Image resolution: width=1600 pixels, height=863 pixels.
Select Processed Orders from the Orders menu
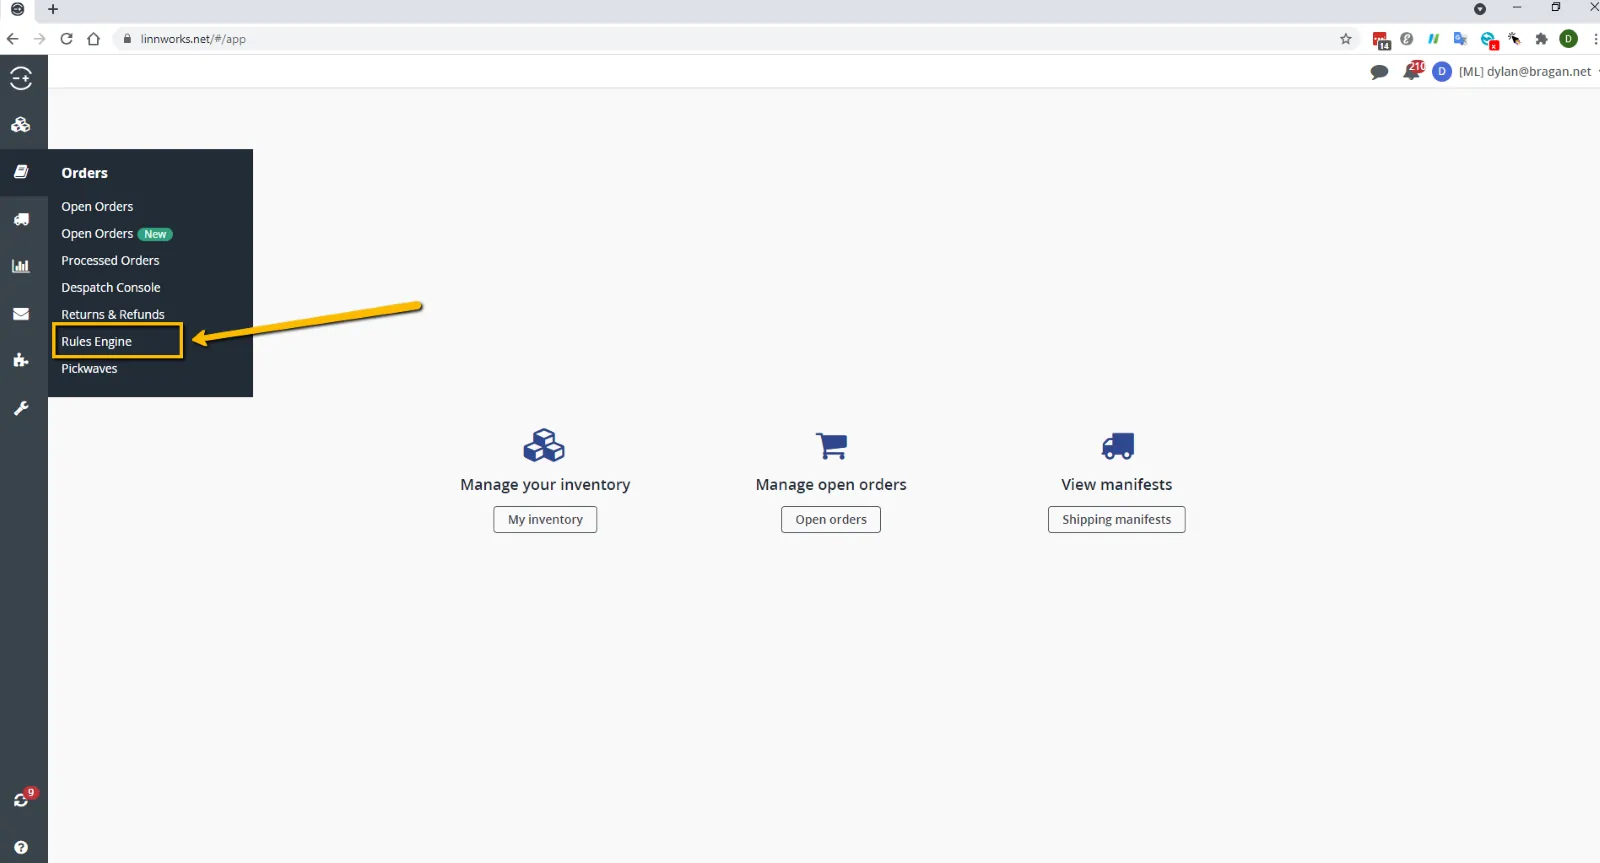tap(110, 261)
